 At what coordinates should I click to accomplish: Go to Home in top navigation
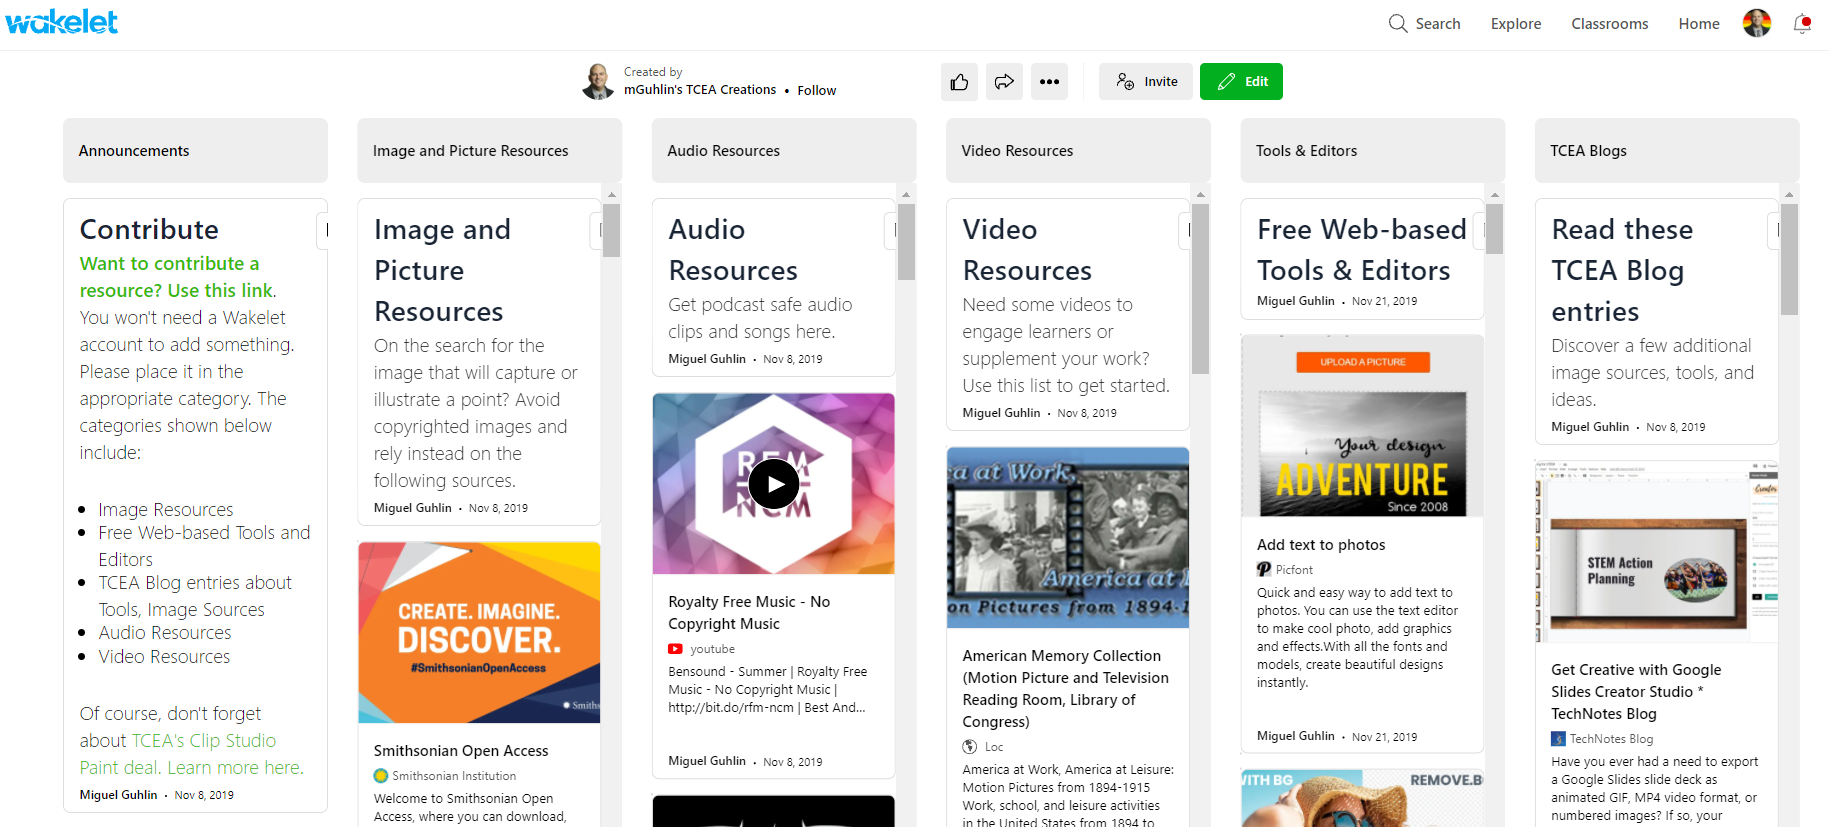[x=1698, y=23]
